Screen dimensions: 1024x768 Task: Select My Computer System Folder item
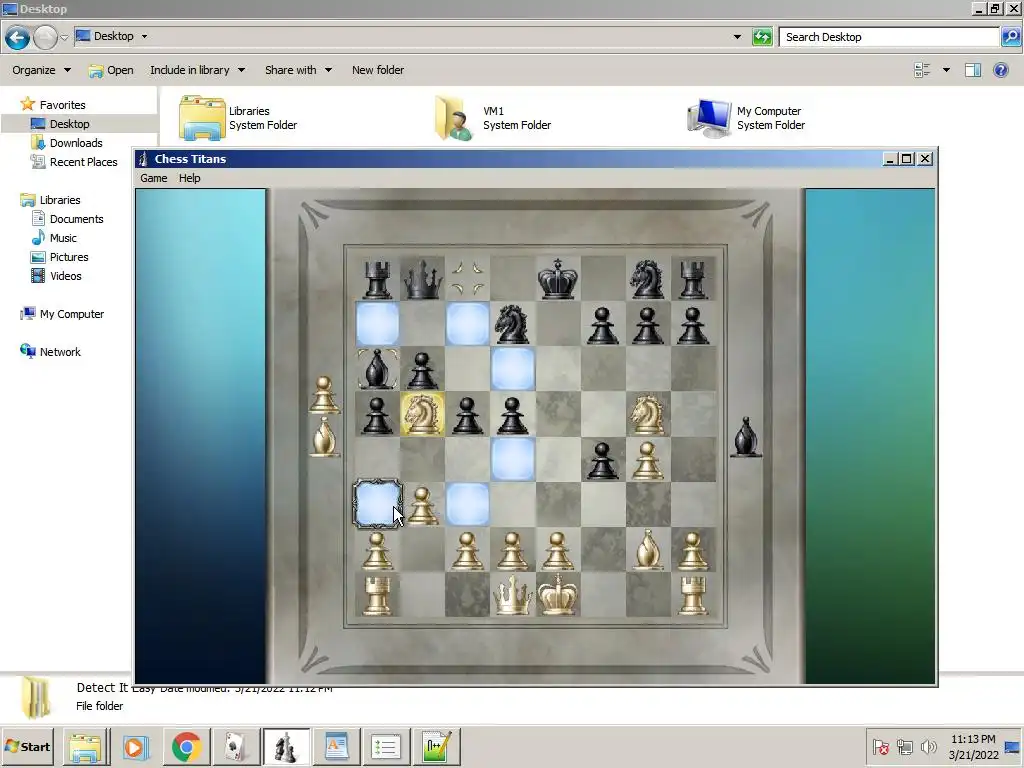[x=746, y=118]
